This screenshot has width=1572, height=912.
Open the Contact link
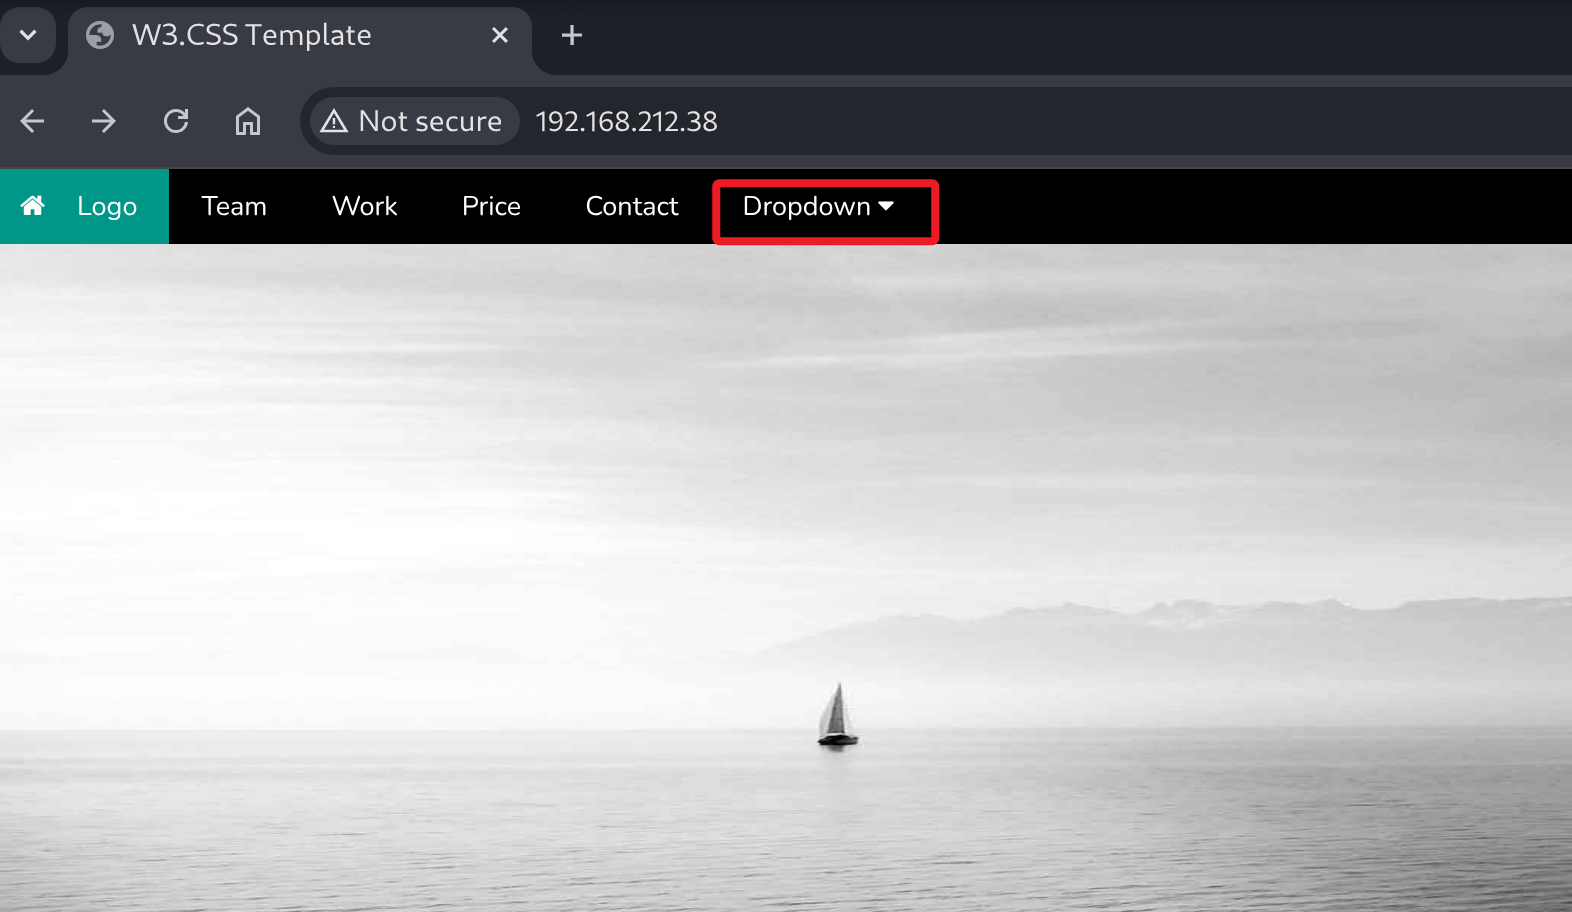[632, 207]
